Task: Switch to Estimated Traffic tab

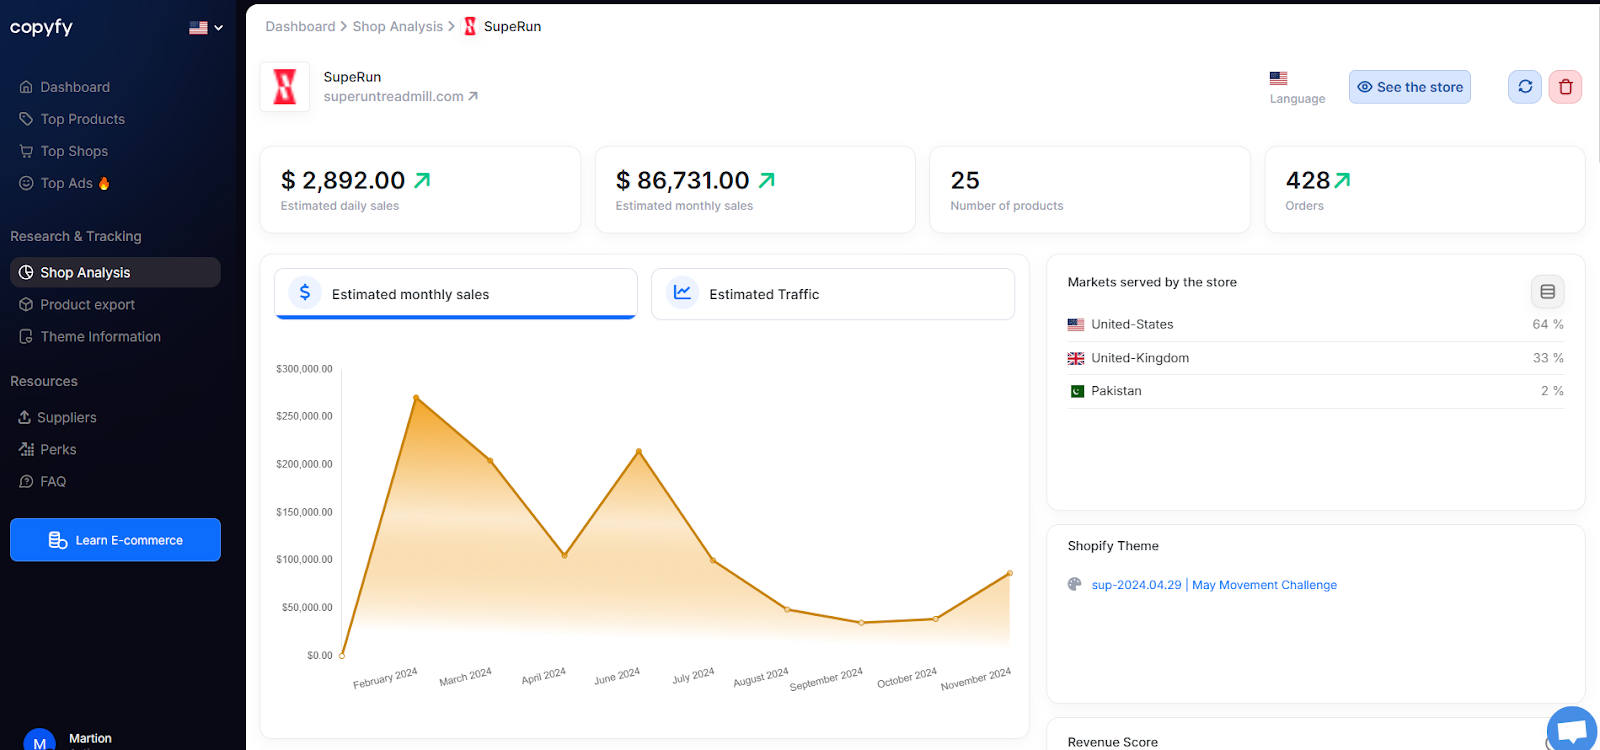Action: [833, 294]
